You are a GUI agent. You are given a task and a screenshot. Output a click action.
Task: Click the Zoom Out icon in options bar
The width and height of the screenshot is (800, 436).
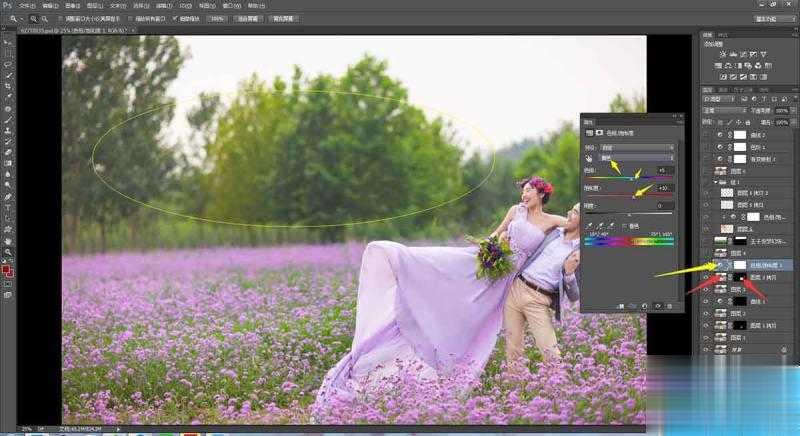coord(44,19)
